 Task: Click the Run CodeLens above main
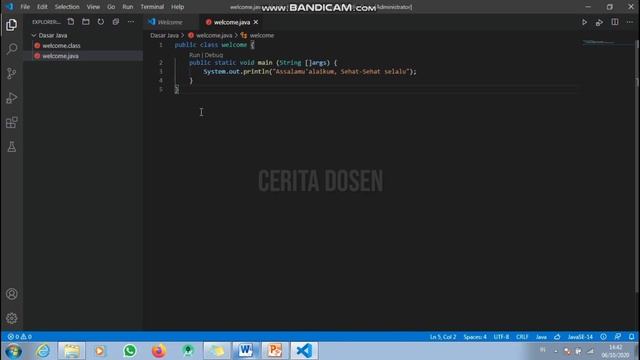(x=194, y=55)
